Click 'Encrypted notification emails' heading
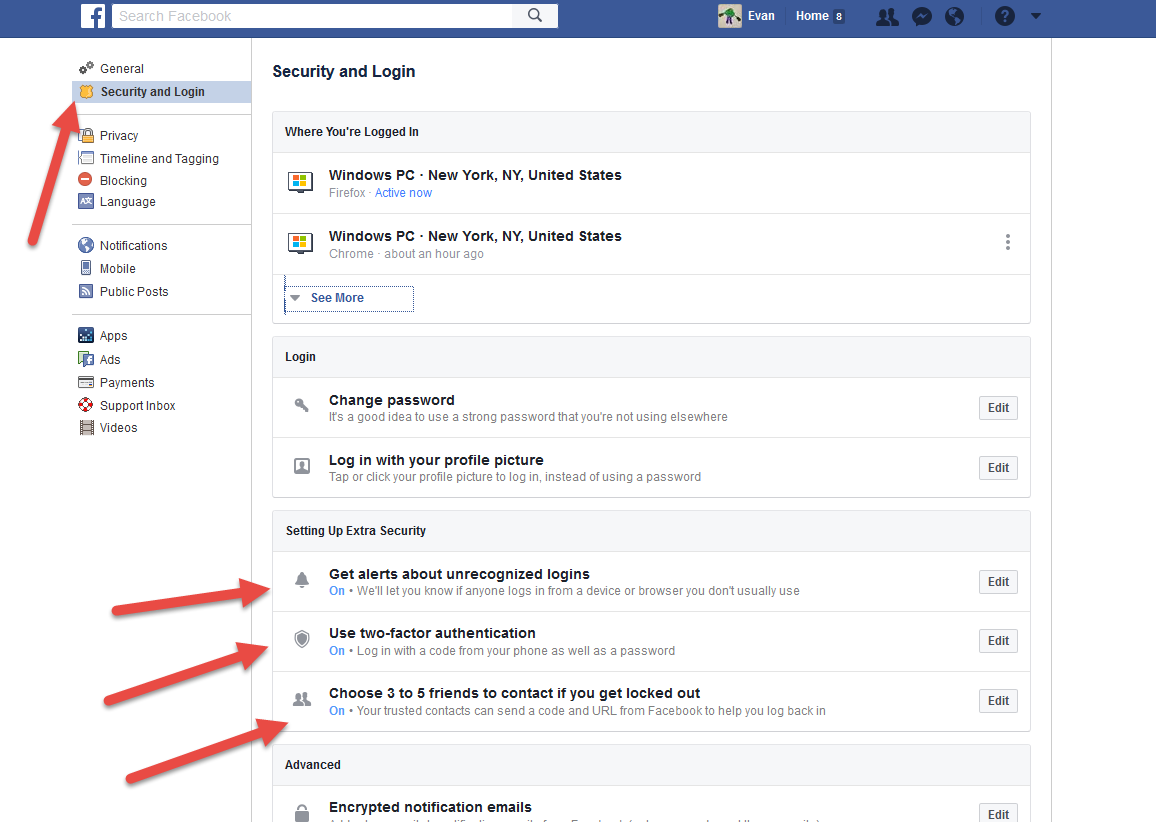Image resolution: width=1156 pixels, height=822 pixels. click(430, 807)
